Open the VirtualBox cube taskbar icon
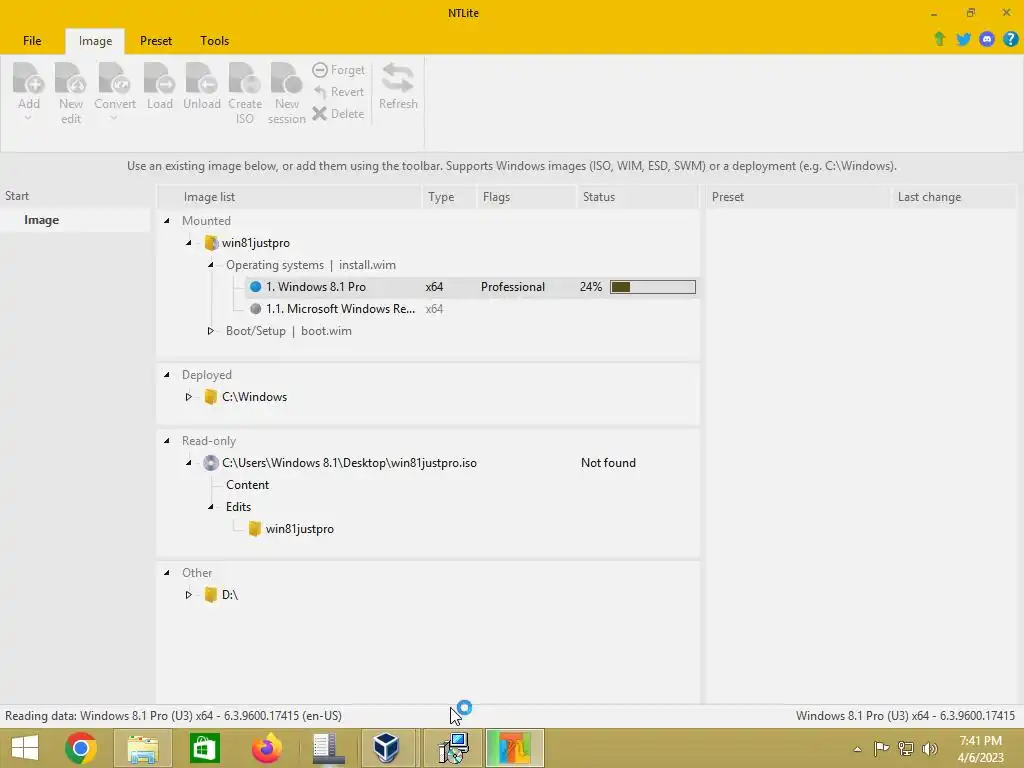1024x768 pixels. point(386,748)
